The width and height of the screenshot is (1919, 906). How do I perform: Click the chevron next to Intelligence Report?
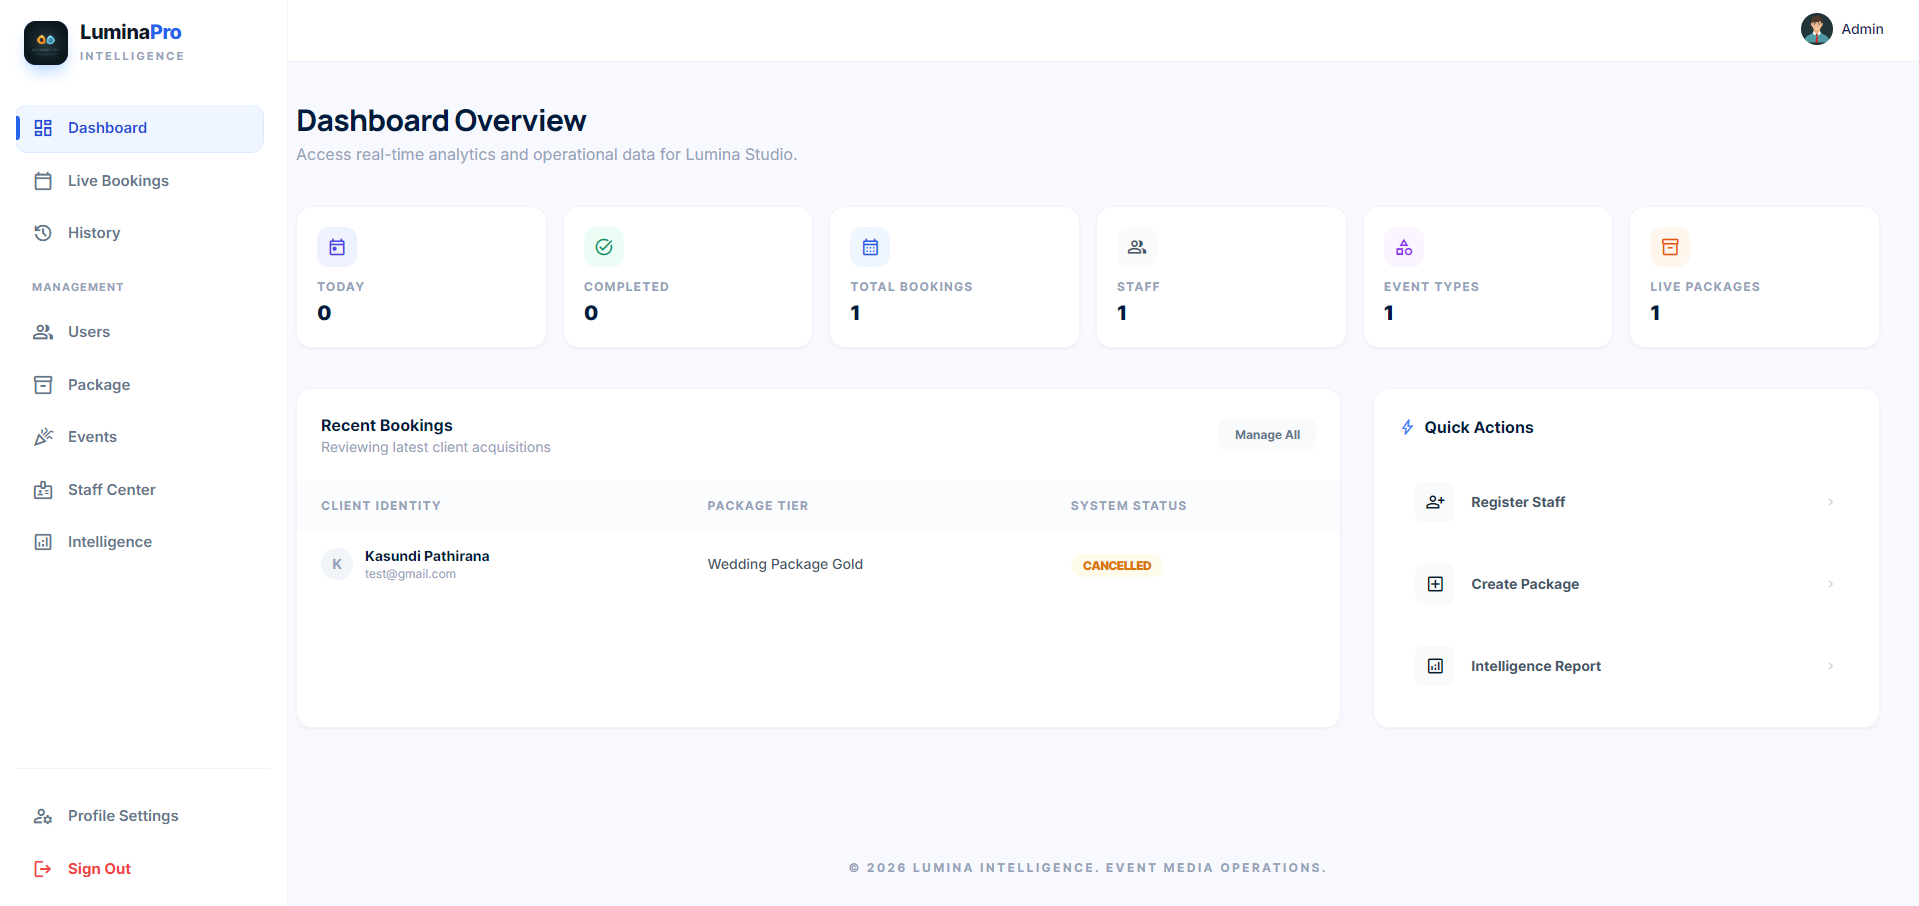tap(1830, 666)
